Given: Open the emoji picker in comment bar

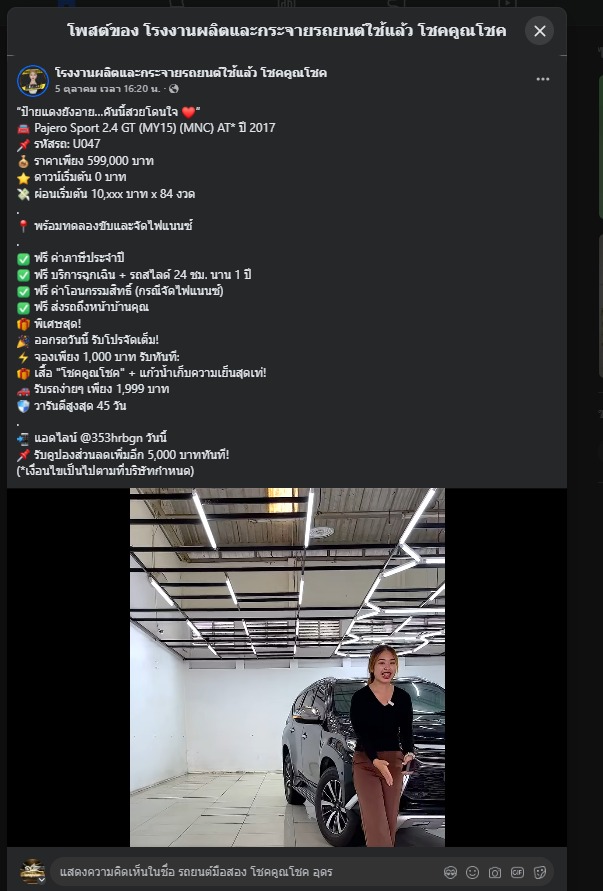Looking at the screenshot, I should [x=472, y=872].
